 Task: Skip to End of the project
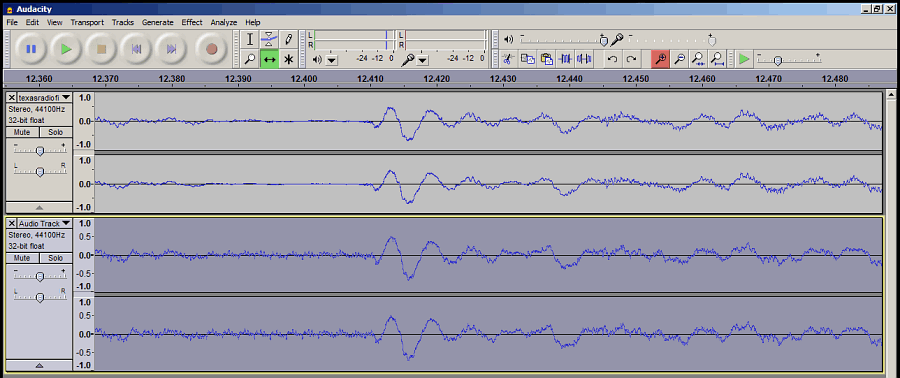171,49
